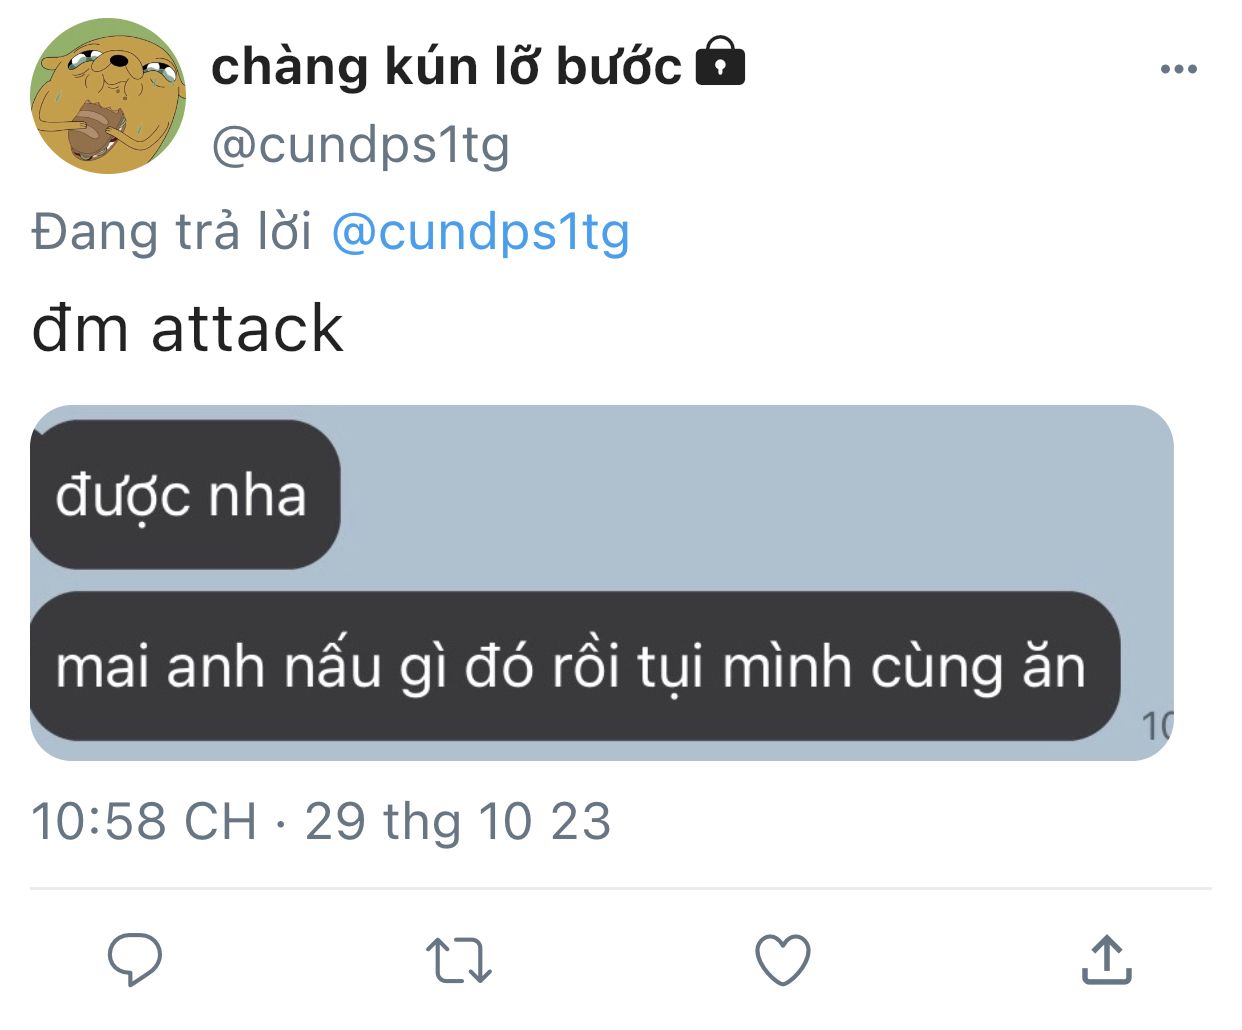Open the crying dog profile avatar

pos(108,96)
